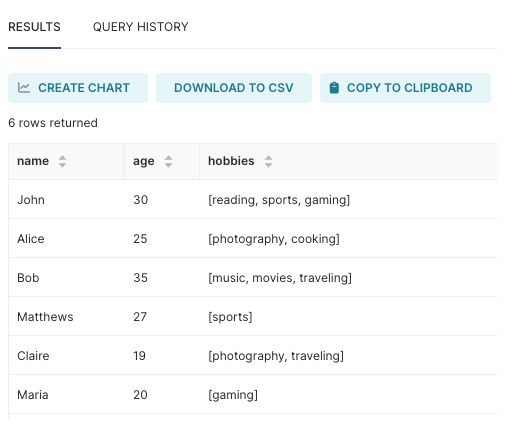Sort by age column arrows
Screen dimensions: 518x429
(168, 161)
